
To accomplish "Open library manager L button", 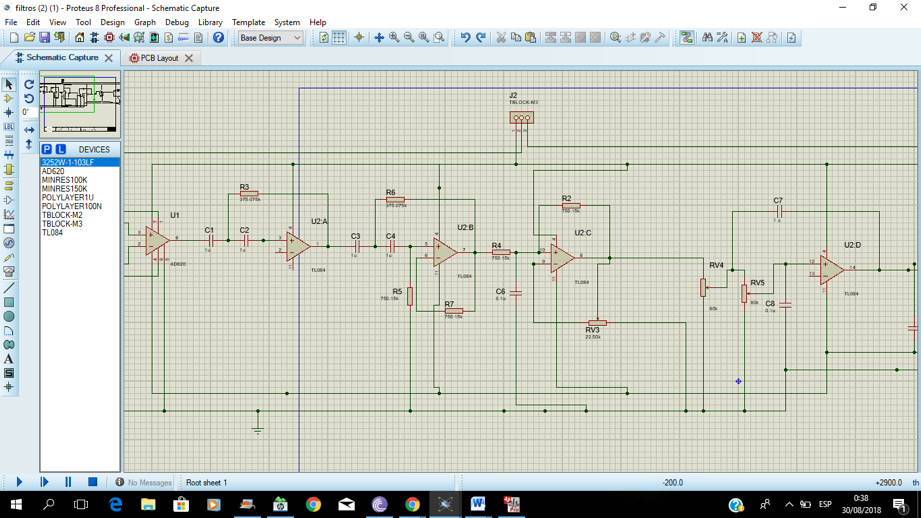I will click(60, 149).
